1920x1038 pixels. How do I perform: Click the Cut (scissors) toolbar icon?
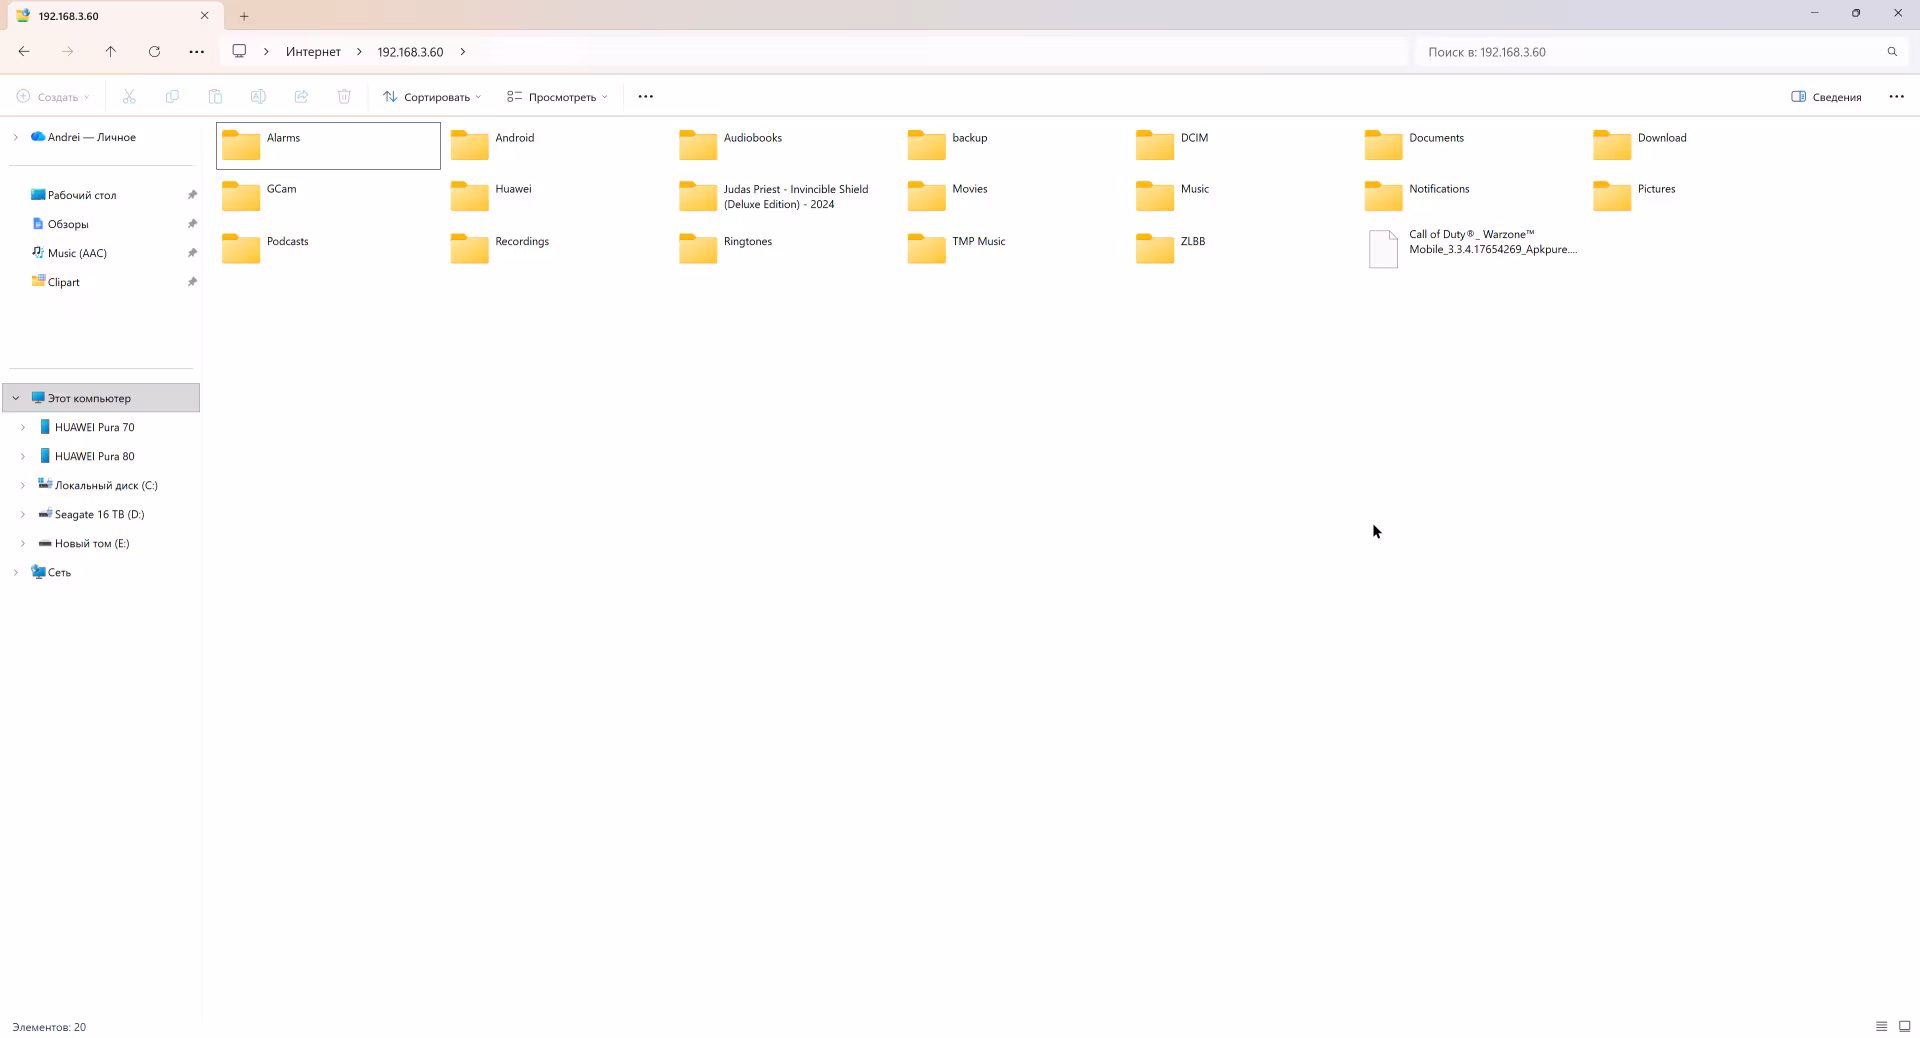point(128,96)
